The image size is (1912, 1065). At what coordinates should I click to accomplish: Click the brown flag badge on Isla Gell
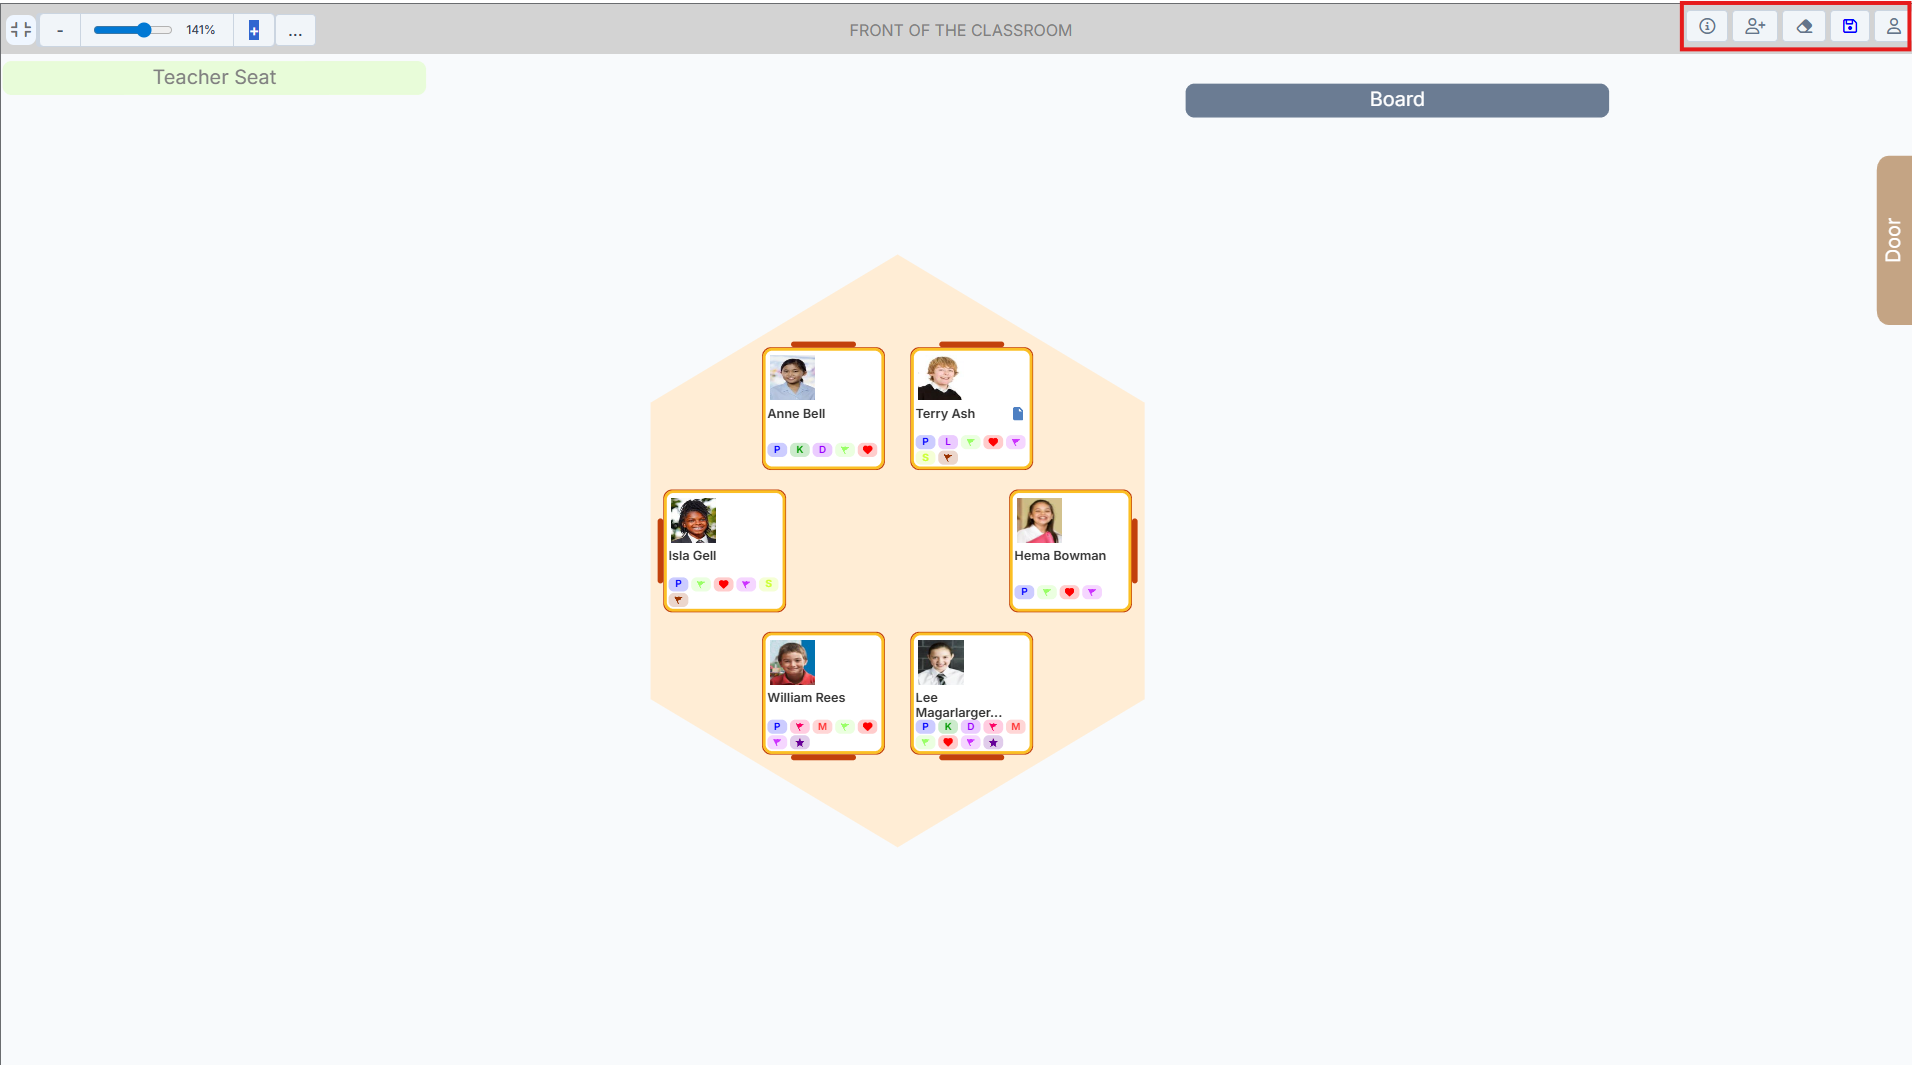tap(678, 600)
